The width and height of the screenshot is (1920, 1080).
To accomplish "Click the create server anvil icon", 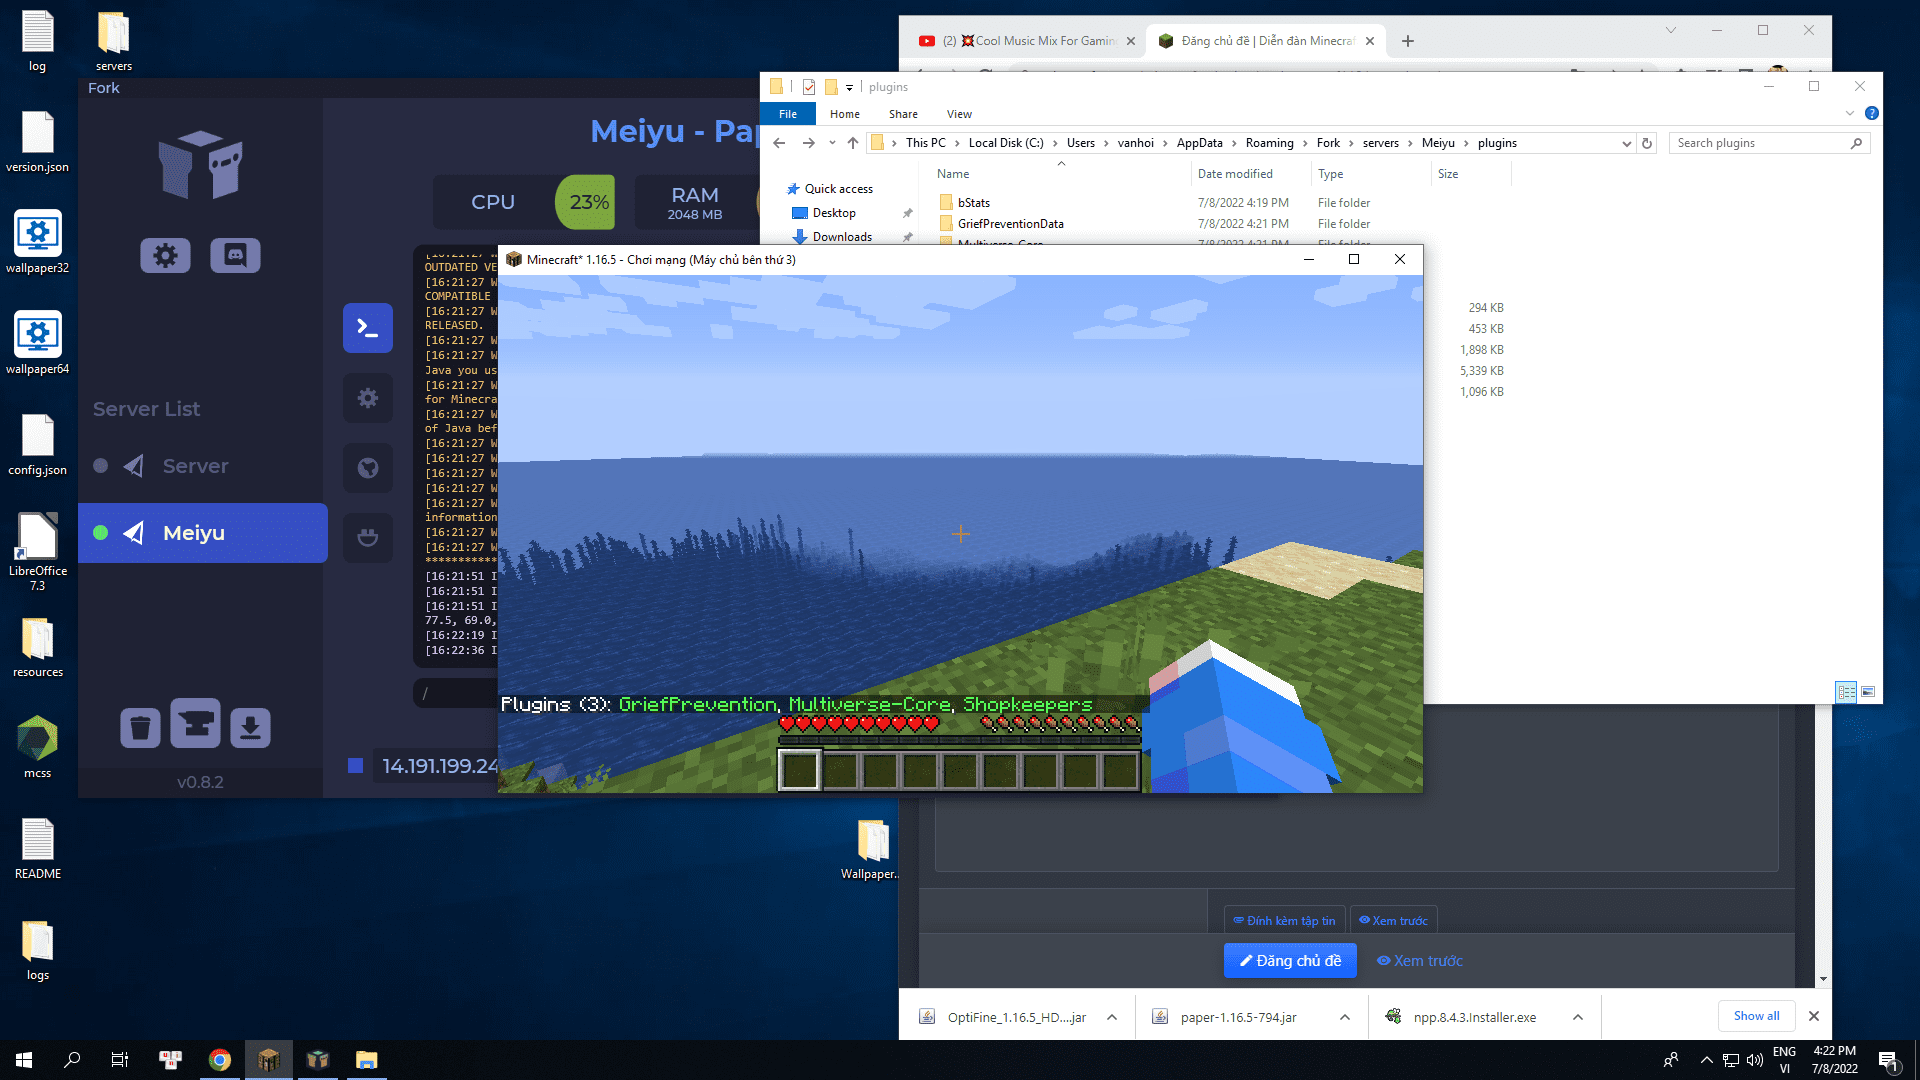I will tap(195, 724).
